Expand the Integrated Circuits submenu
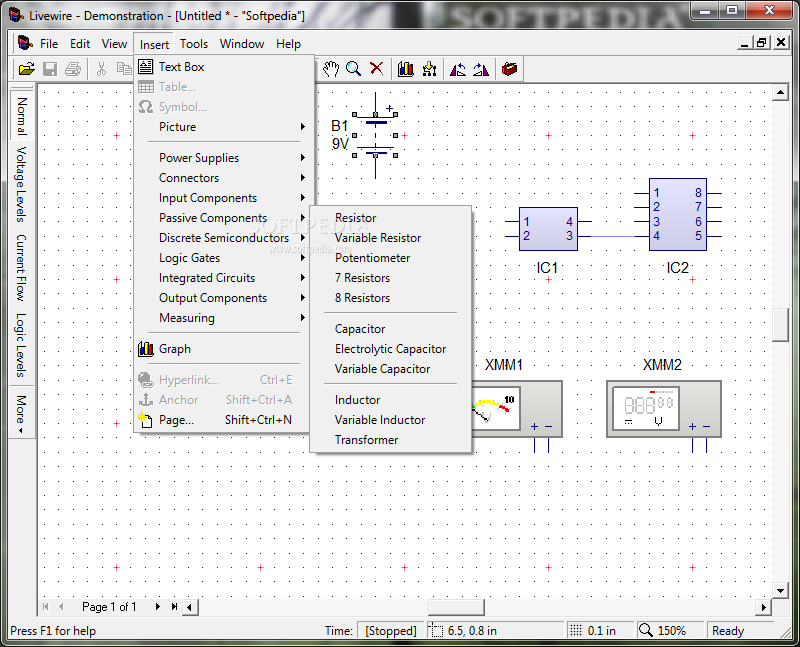Screen dimensions: 800x647 pyautogui.click(x=223, y=278)
